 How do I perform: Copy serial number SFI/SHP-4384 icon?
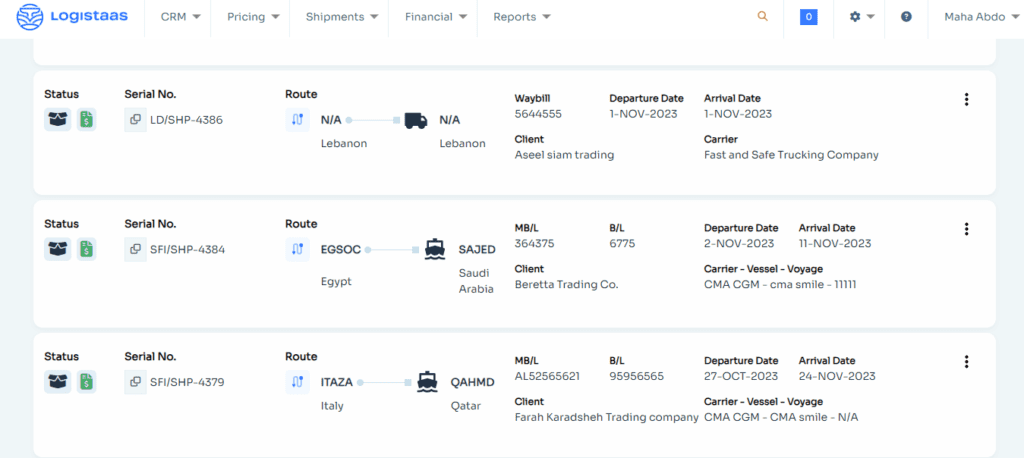[x=135, y=249]
